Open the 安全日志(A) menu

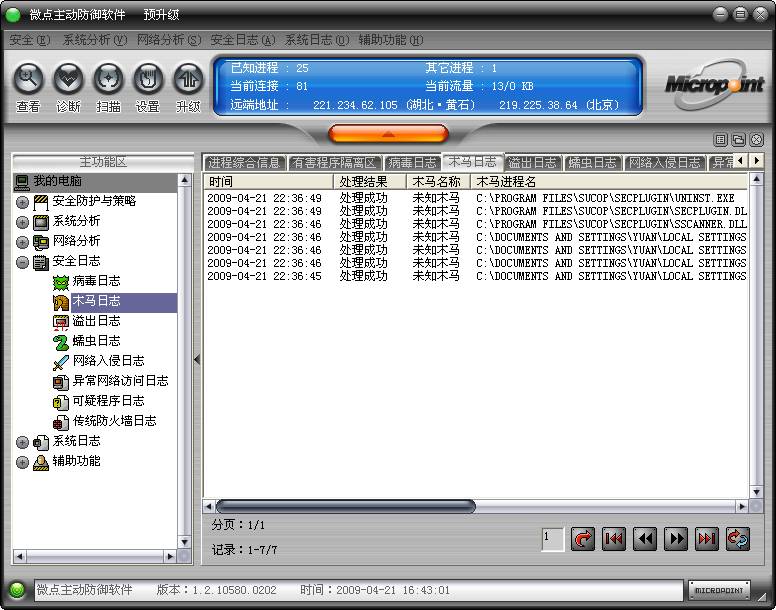243,40
